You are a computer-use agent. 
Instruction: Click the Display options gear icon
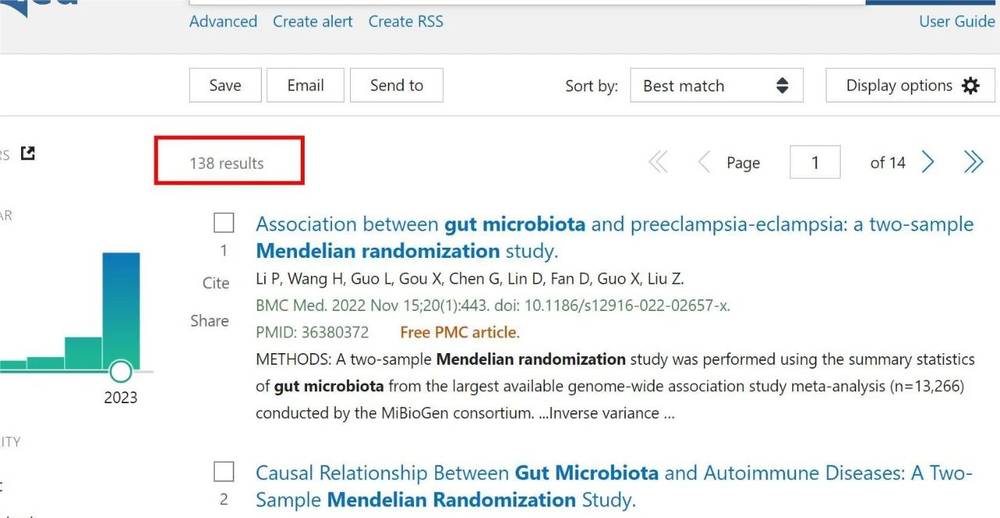point(970,86)
